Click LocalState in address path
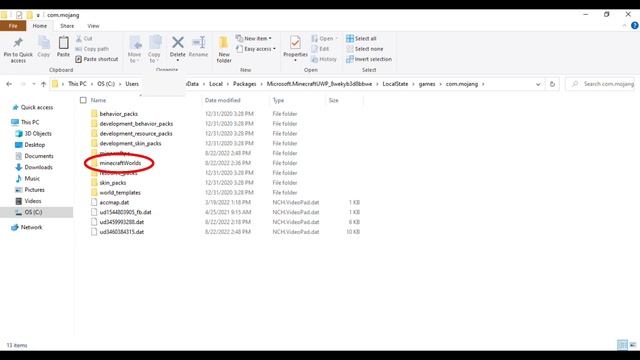 (x=395, y=84)
